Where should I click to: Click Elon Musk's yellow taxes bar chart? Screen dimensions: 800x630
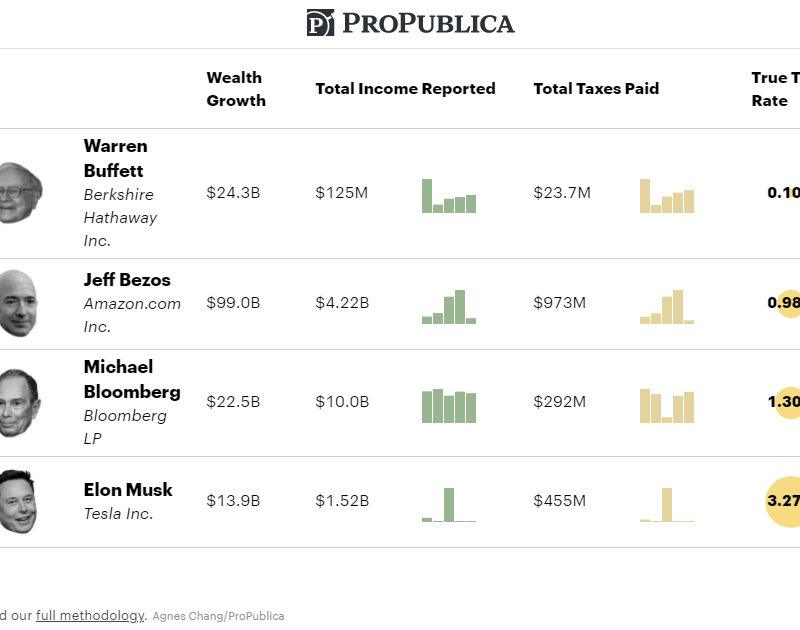pyautogui.click(x=667, y=504)
